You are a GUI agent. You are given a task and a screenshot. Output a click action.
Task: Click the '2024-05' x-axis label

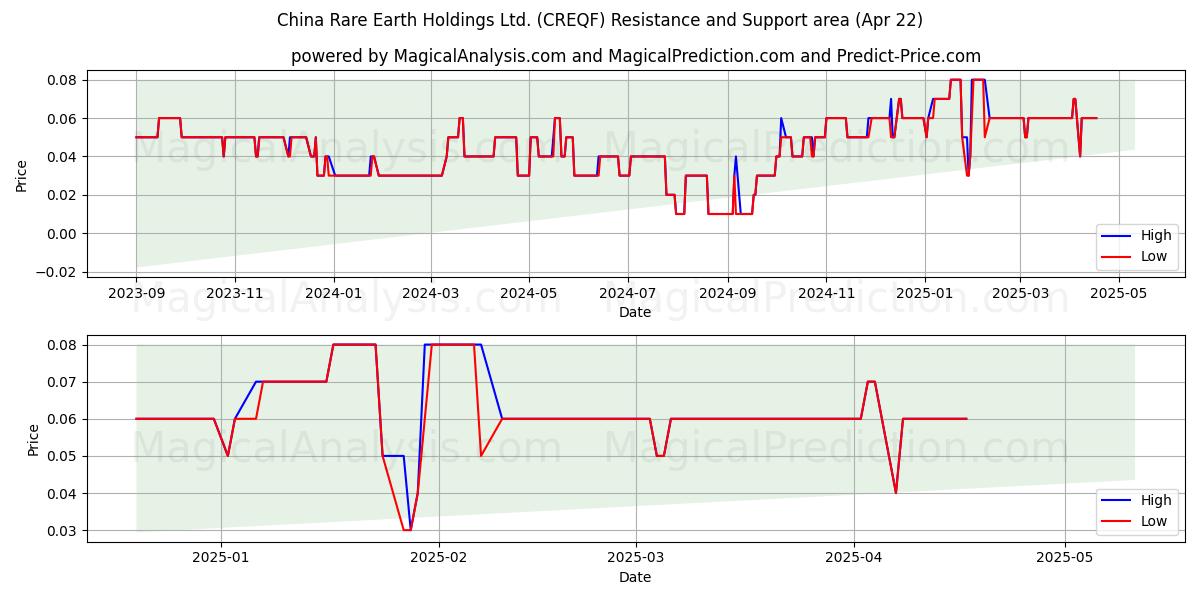(x=529, y=295)
